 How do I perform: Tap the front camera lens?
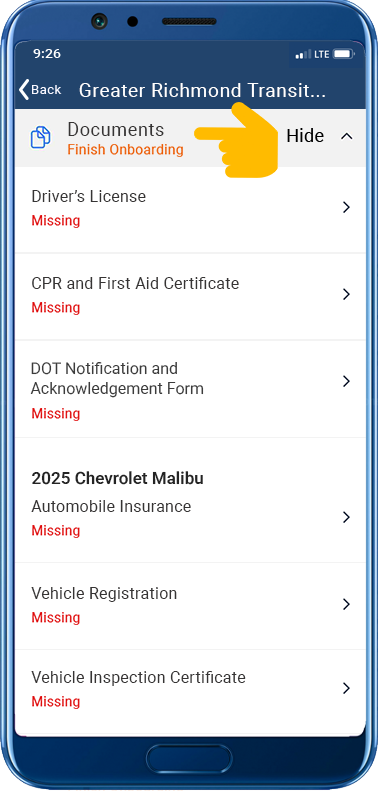point(99,21)
